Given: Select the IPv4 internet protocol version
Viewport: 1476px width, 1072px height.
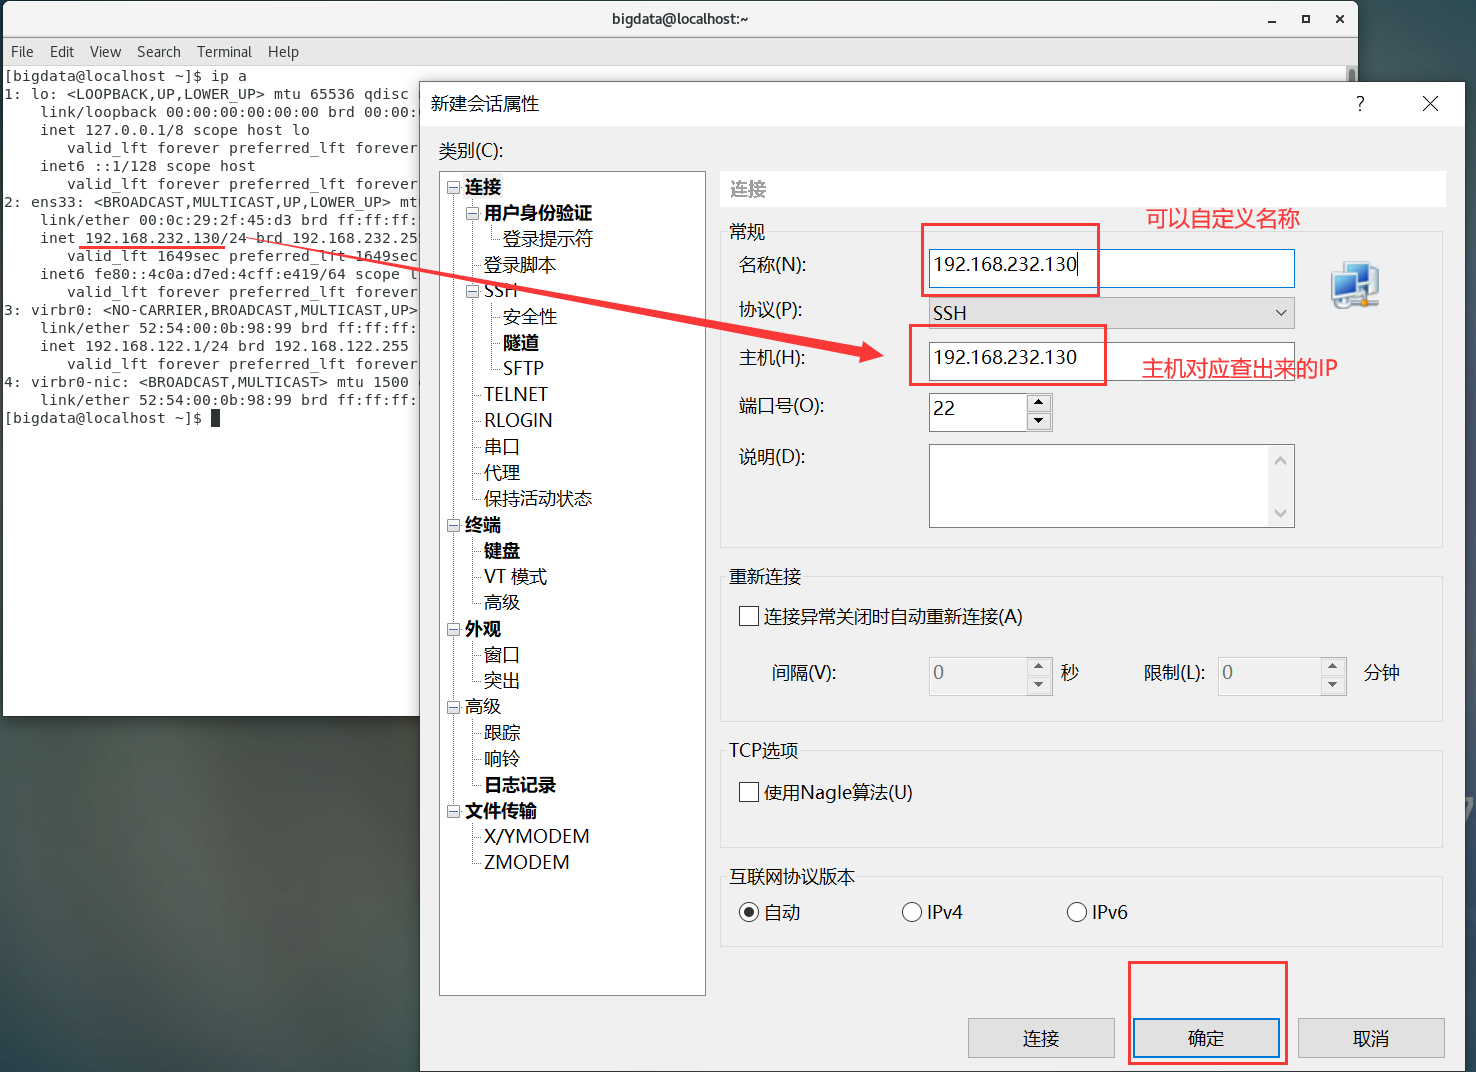Looking at the screenshot, I should (911, 911).
